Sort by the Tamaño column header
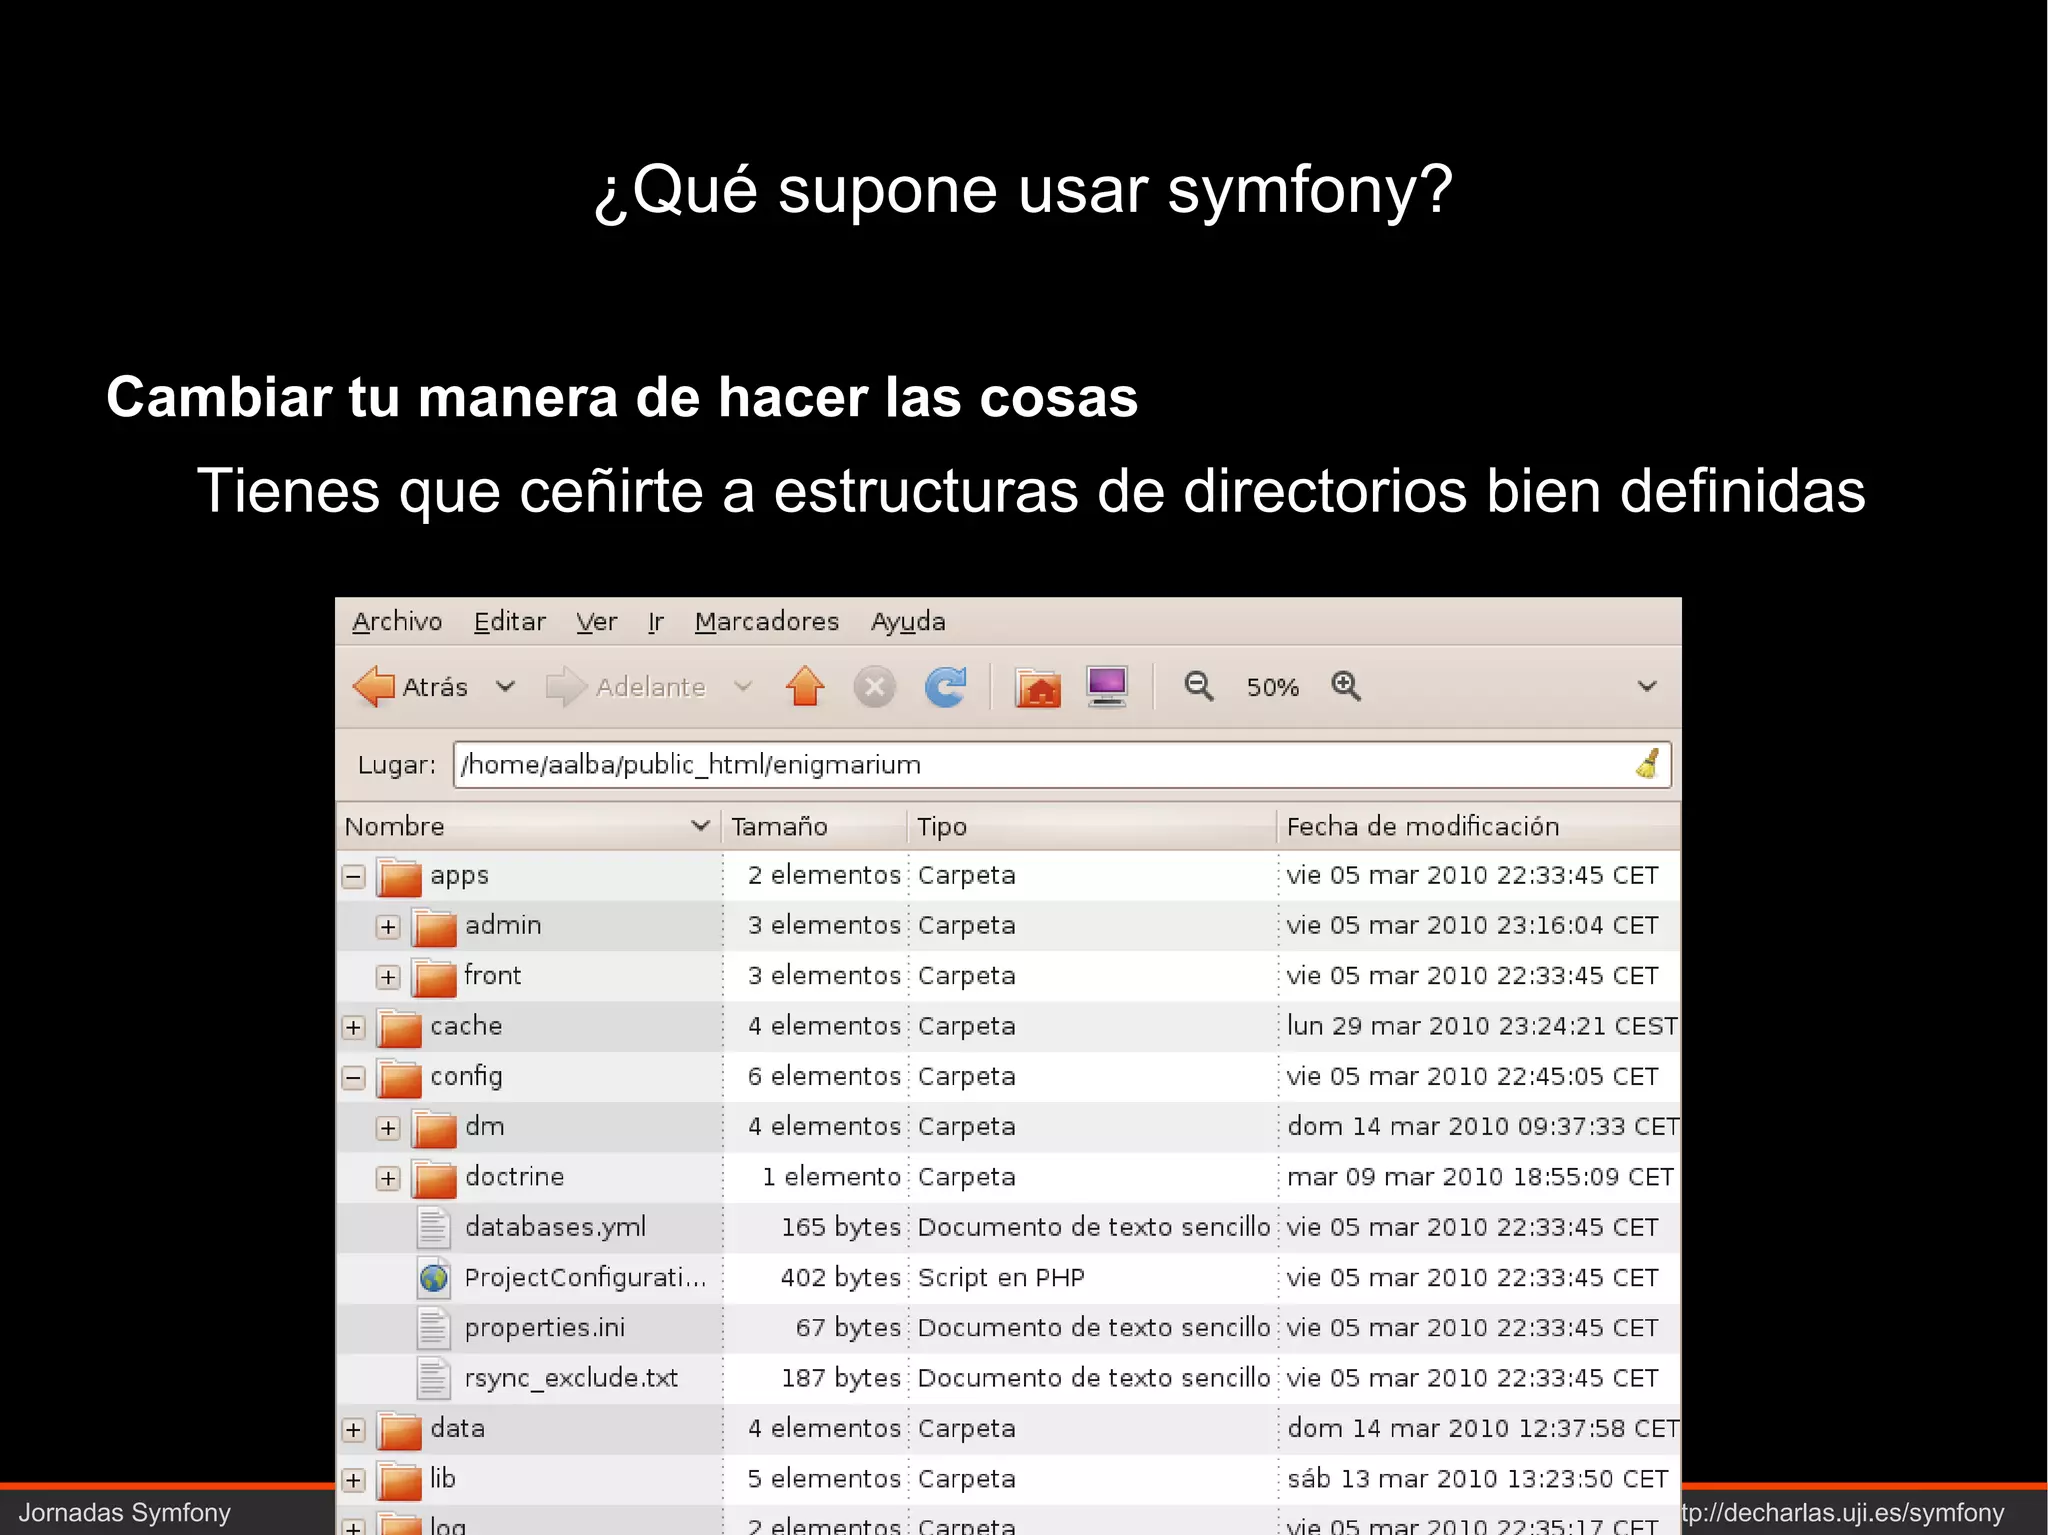This screenshot has height=1535, width=2048. click(x=814, y=827)
